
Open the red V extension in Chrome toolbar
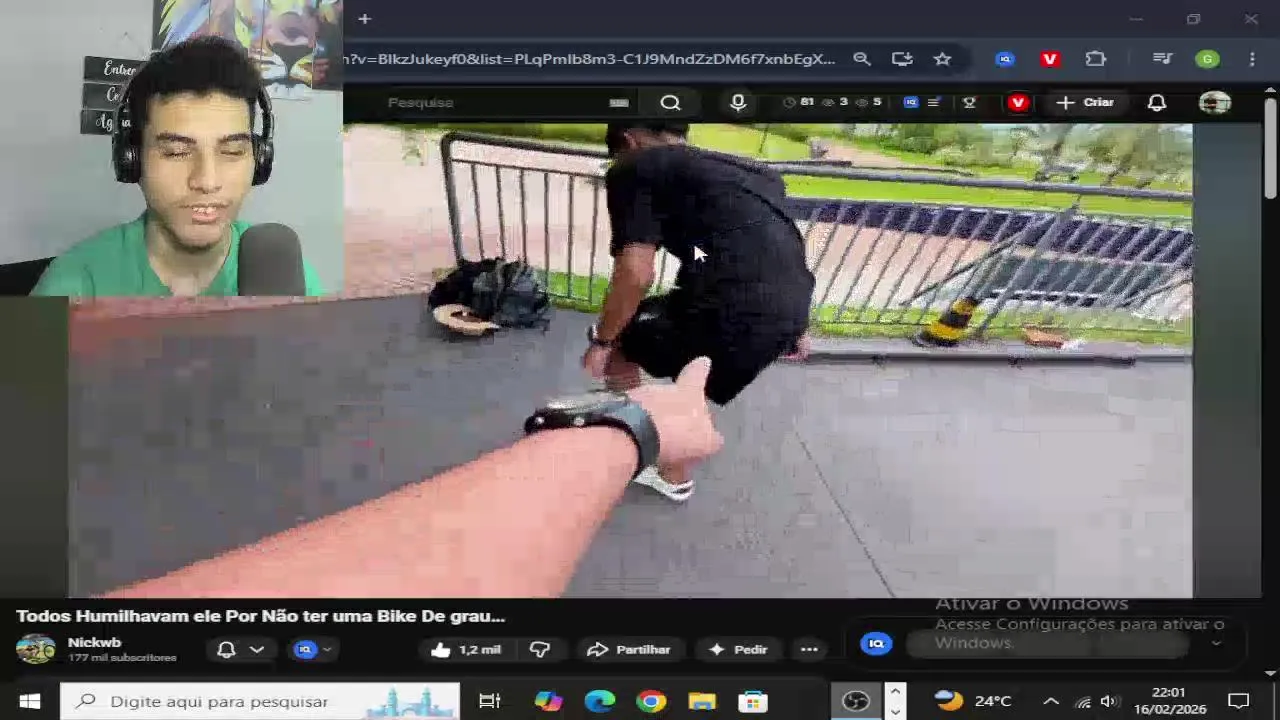point(1049,59)
